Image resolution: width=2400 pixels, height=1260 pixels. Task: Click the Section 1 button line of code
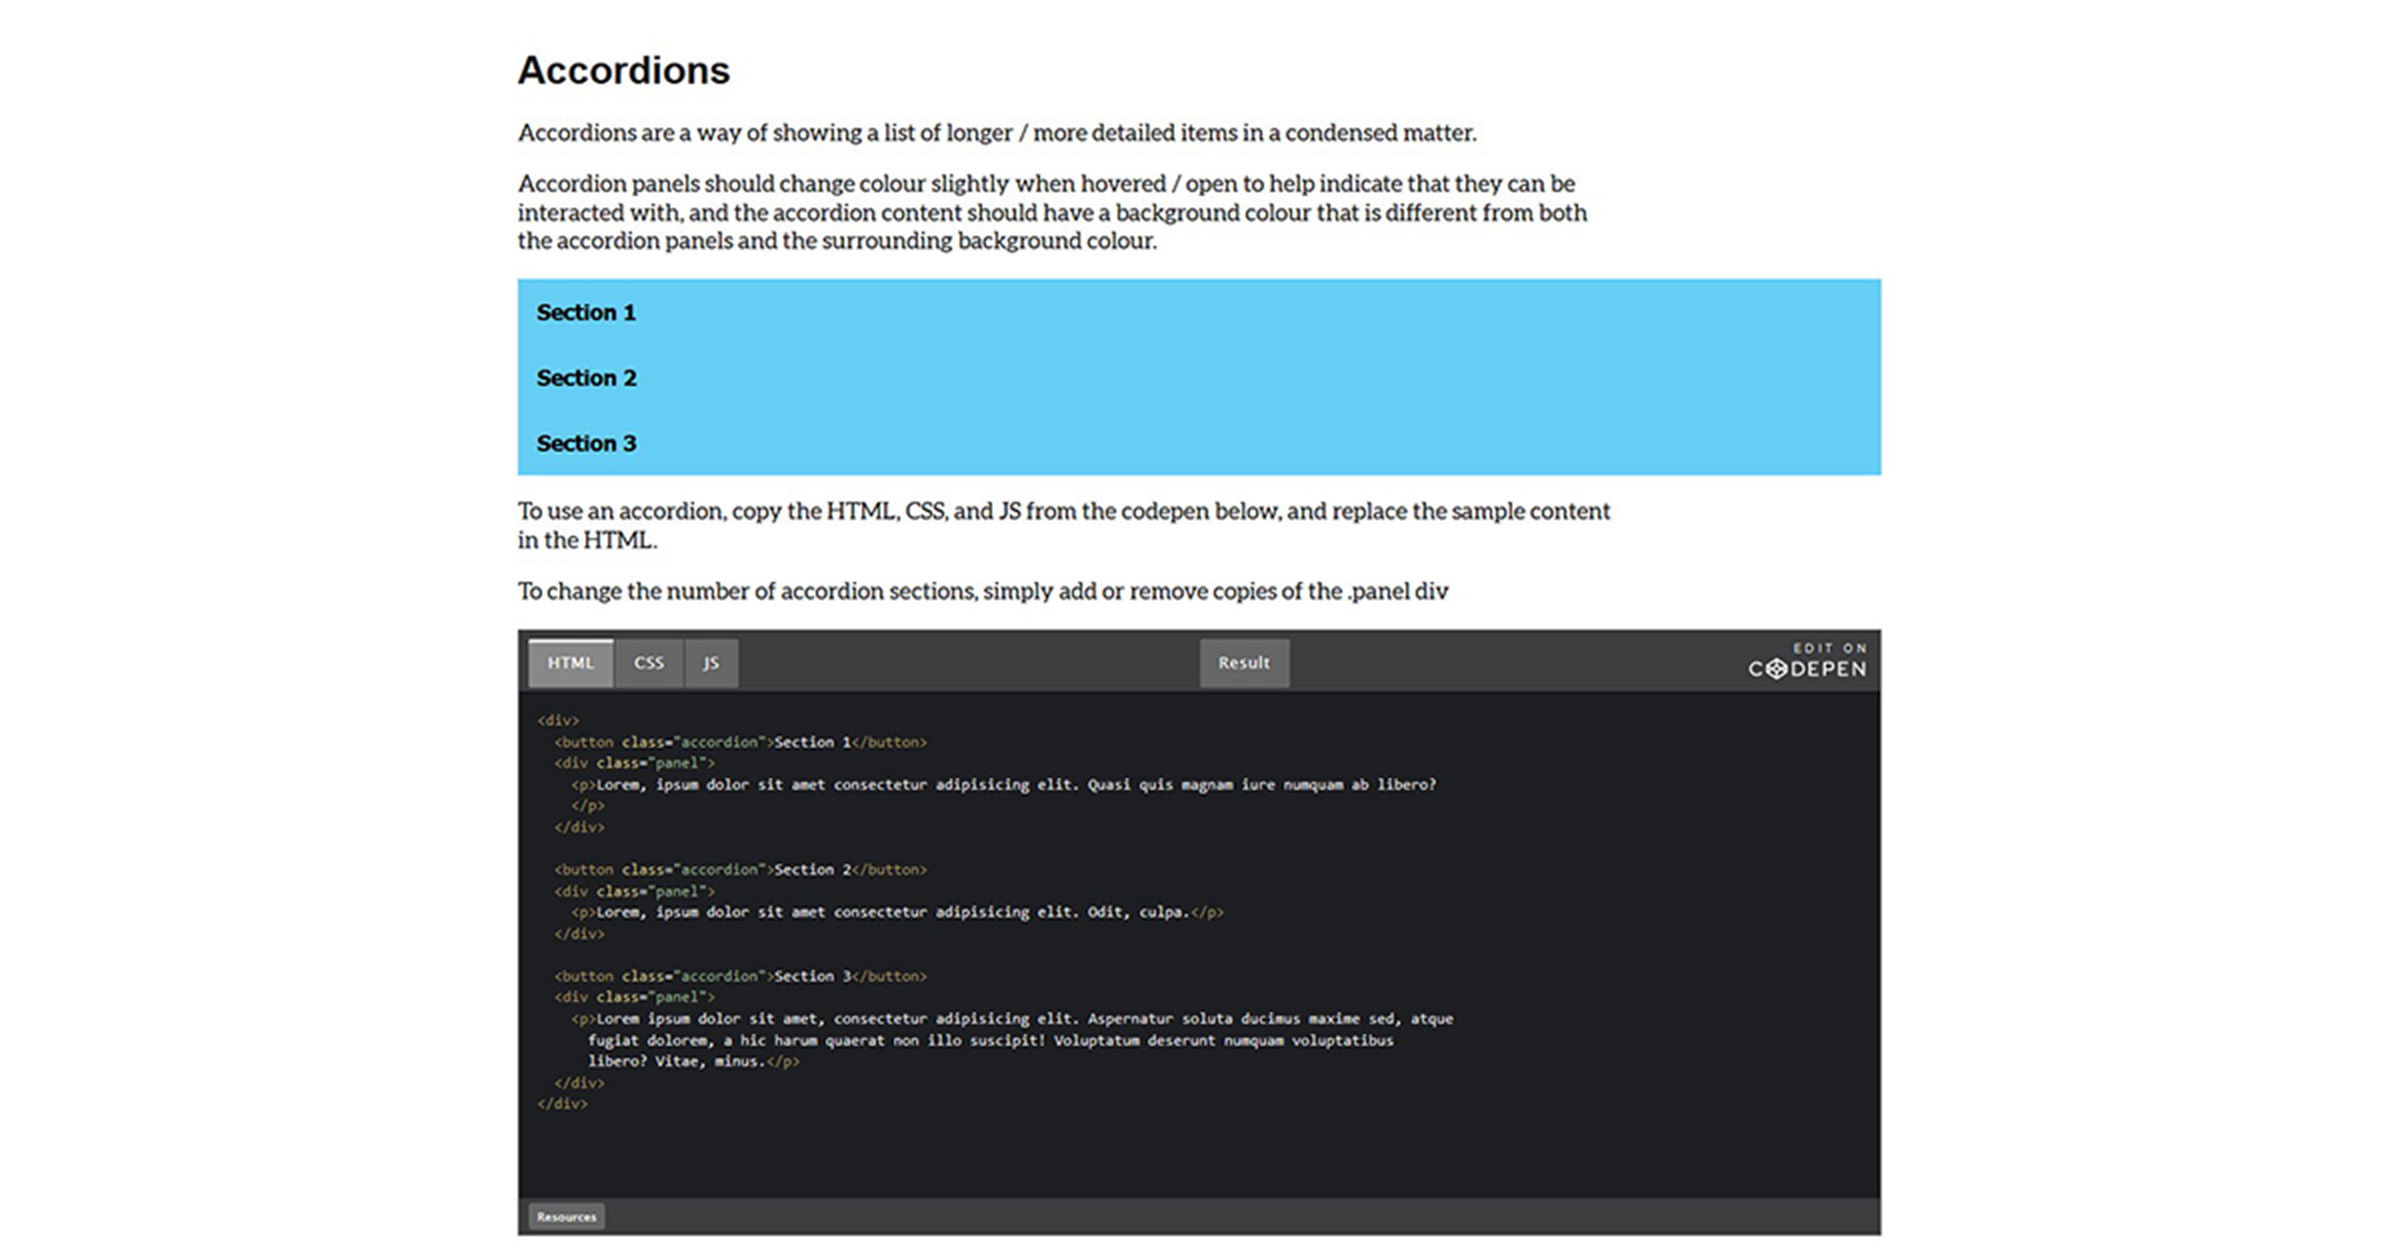740,742
